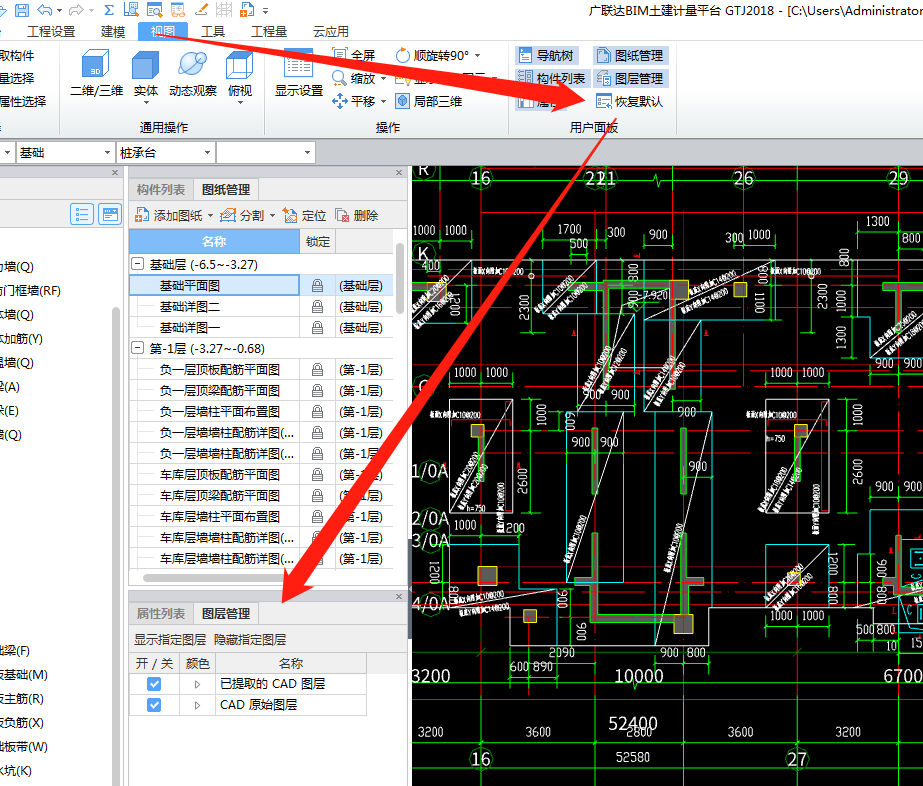Click 添加图纸 to add a drawing
Image resolution: width=923 pixels, height=786 pixels.
(x=168, y=215)
